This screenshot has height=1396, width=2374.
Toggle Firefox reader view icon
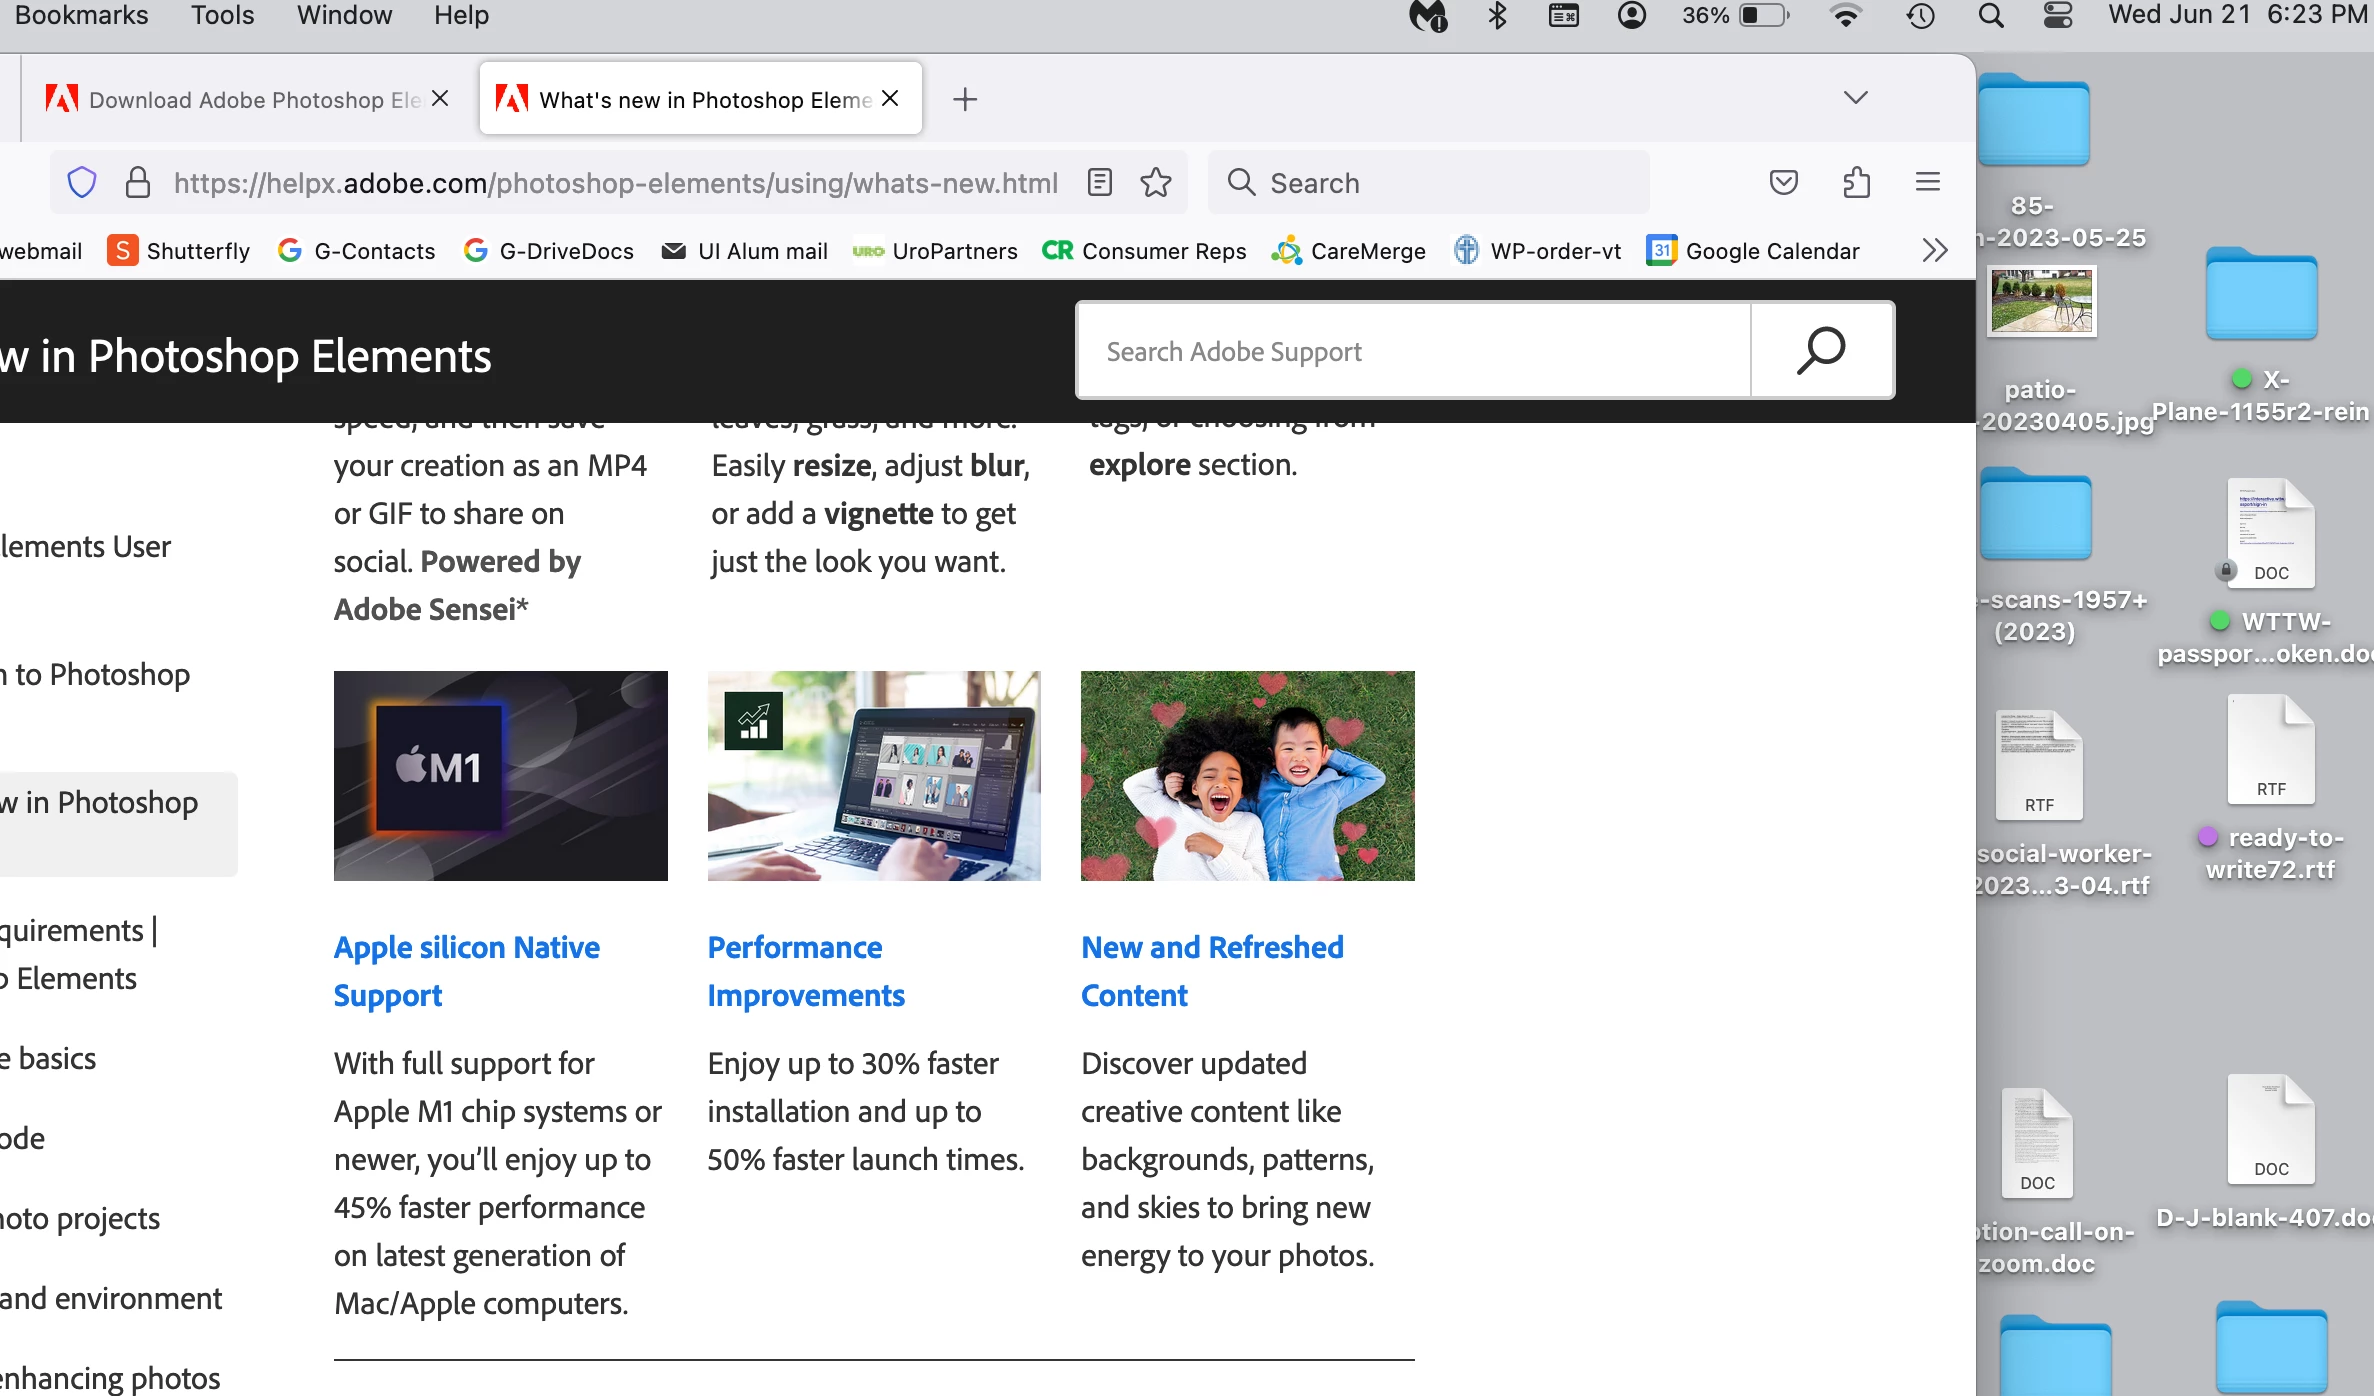(1099, 182)
